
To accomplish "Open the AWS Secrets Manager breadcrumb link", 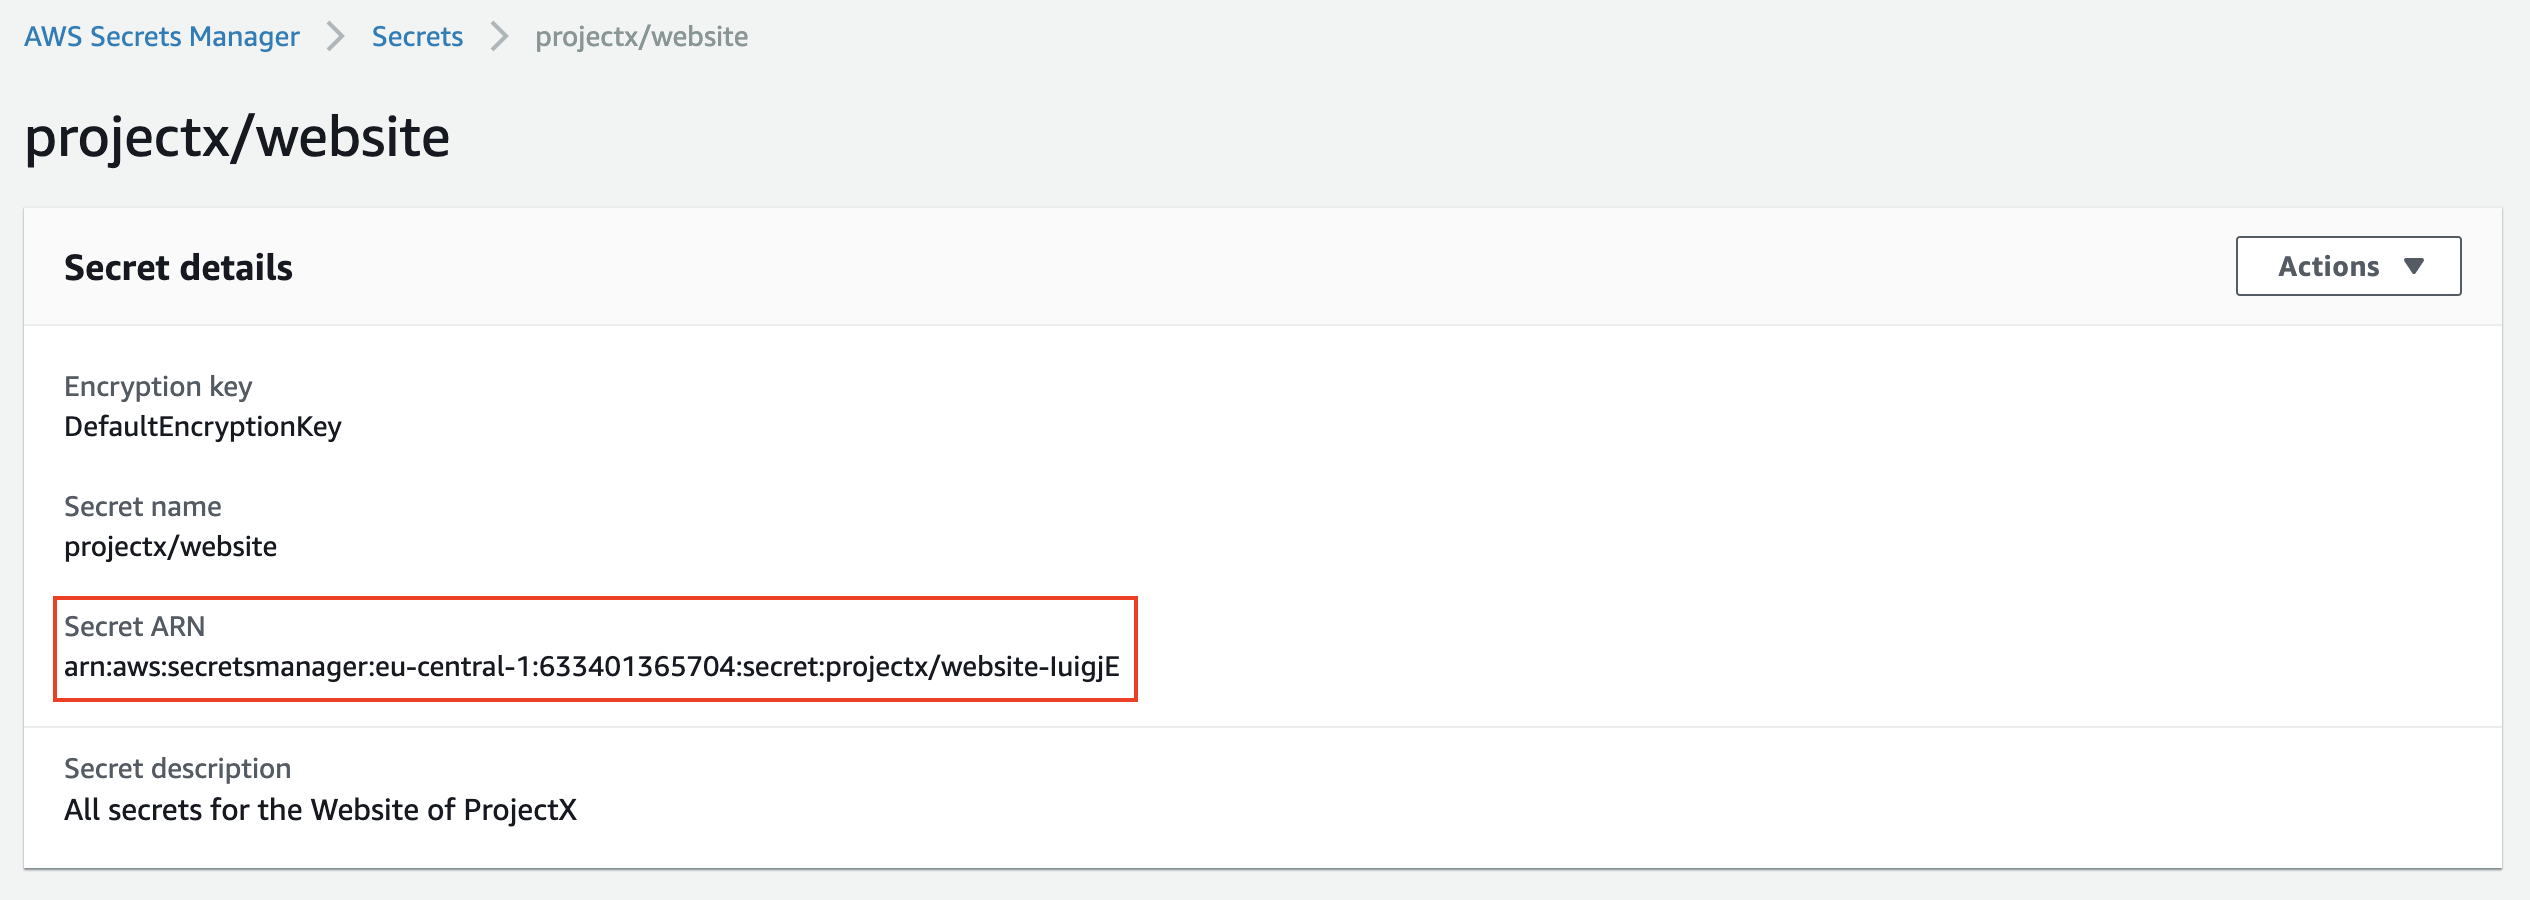I will point(162,37).
